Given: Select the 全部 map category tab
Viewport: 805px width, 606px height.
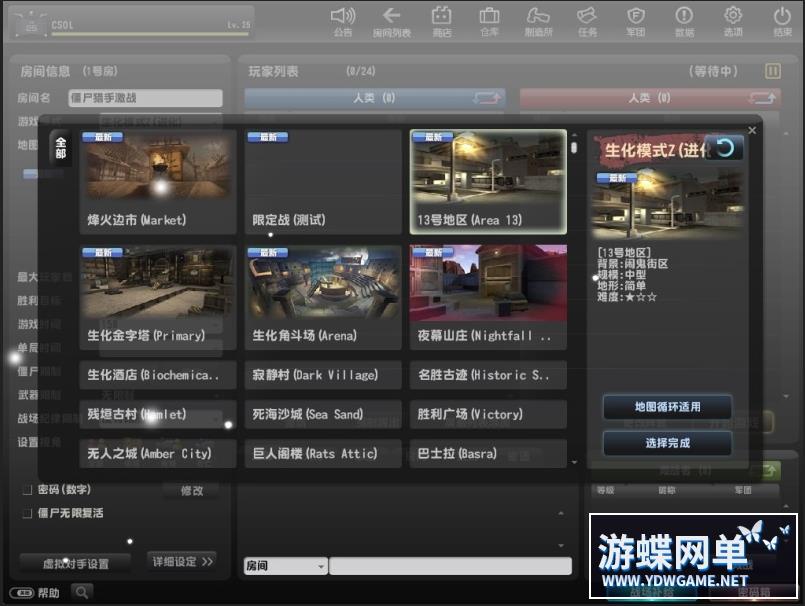Looking at the screenshot, I should pyautogui.click(x=60, y=147).
